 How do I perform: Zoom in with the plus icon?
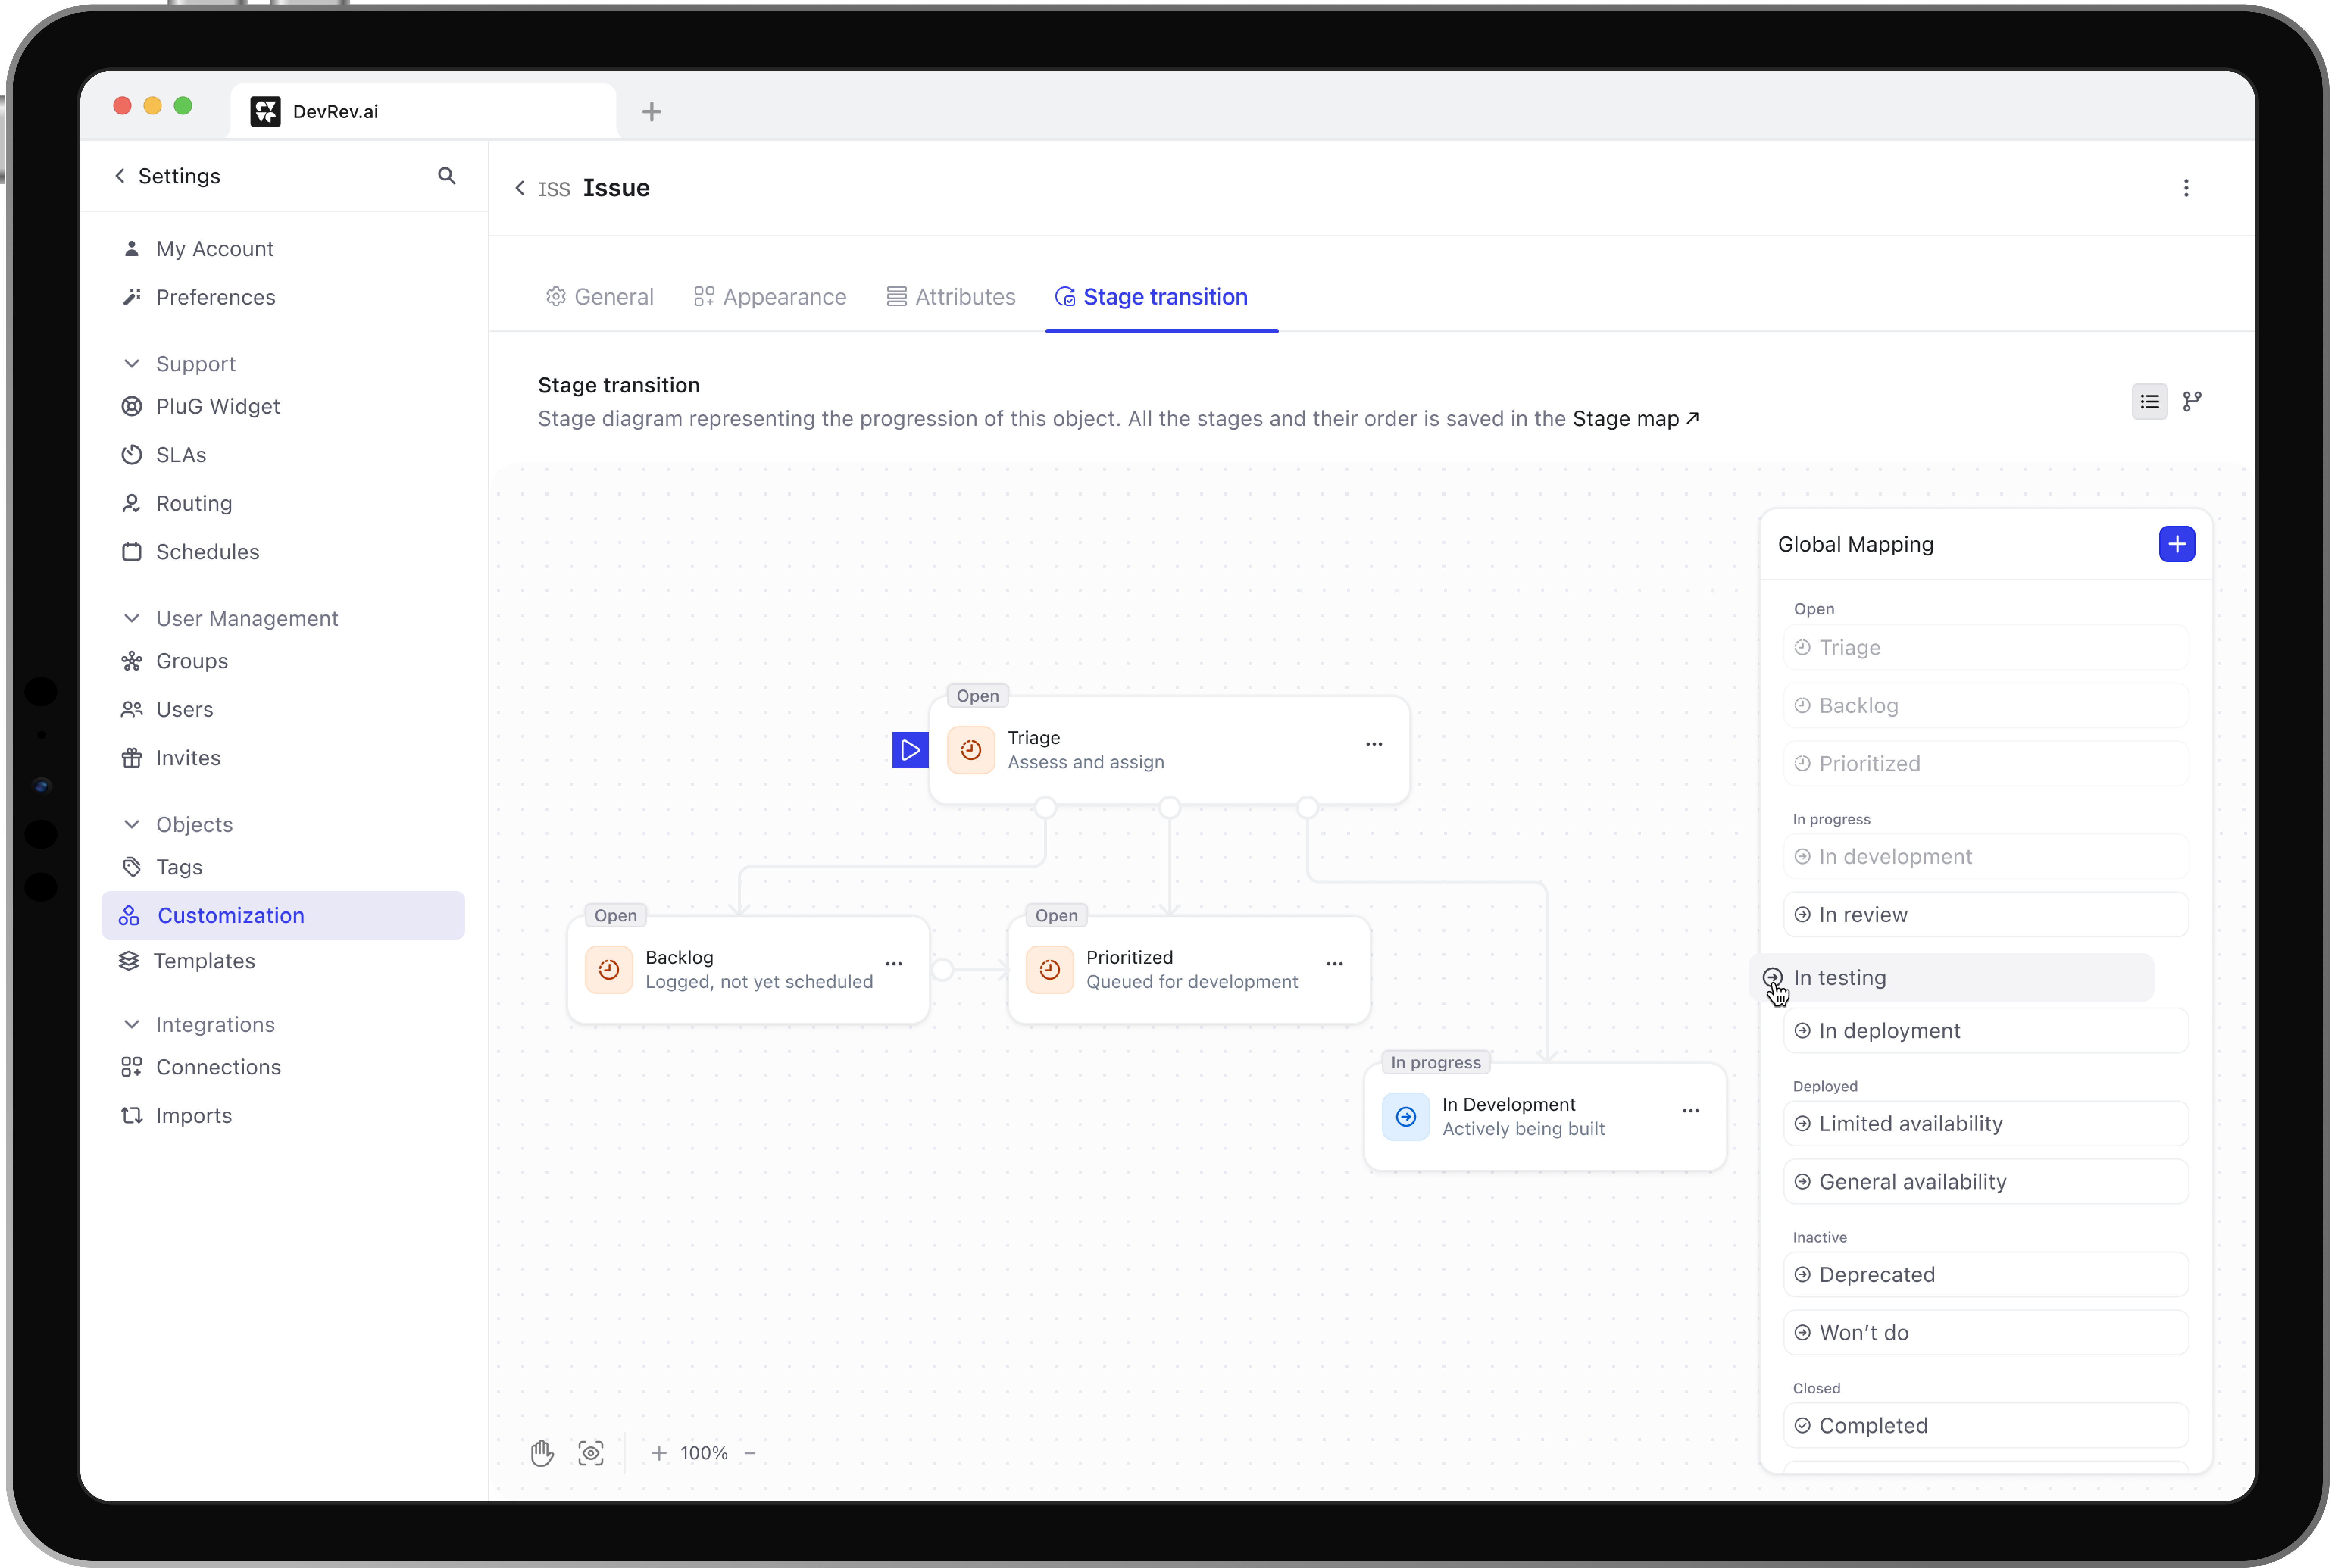[x=659, y=1453]
